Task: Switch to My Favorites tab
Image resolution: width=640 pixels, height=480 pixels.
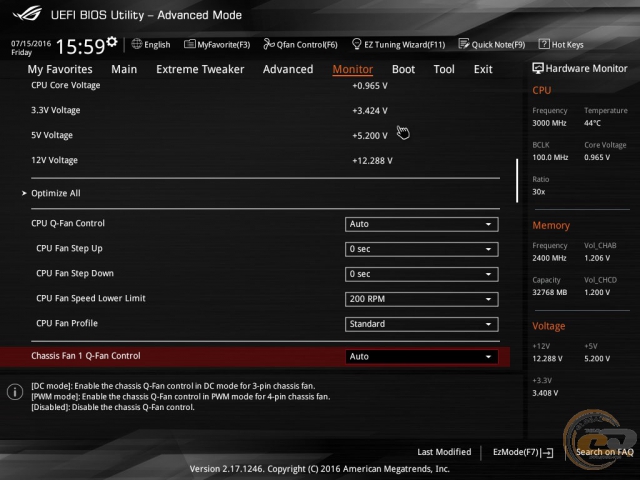Action: (60, 69)
